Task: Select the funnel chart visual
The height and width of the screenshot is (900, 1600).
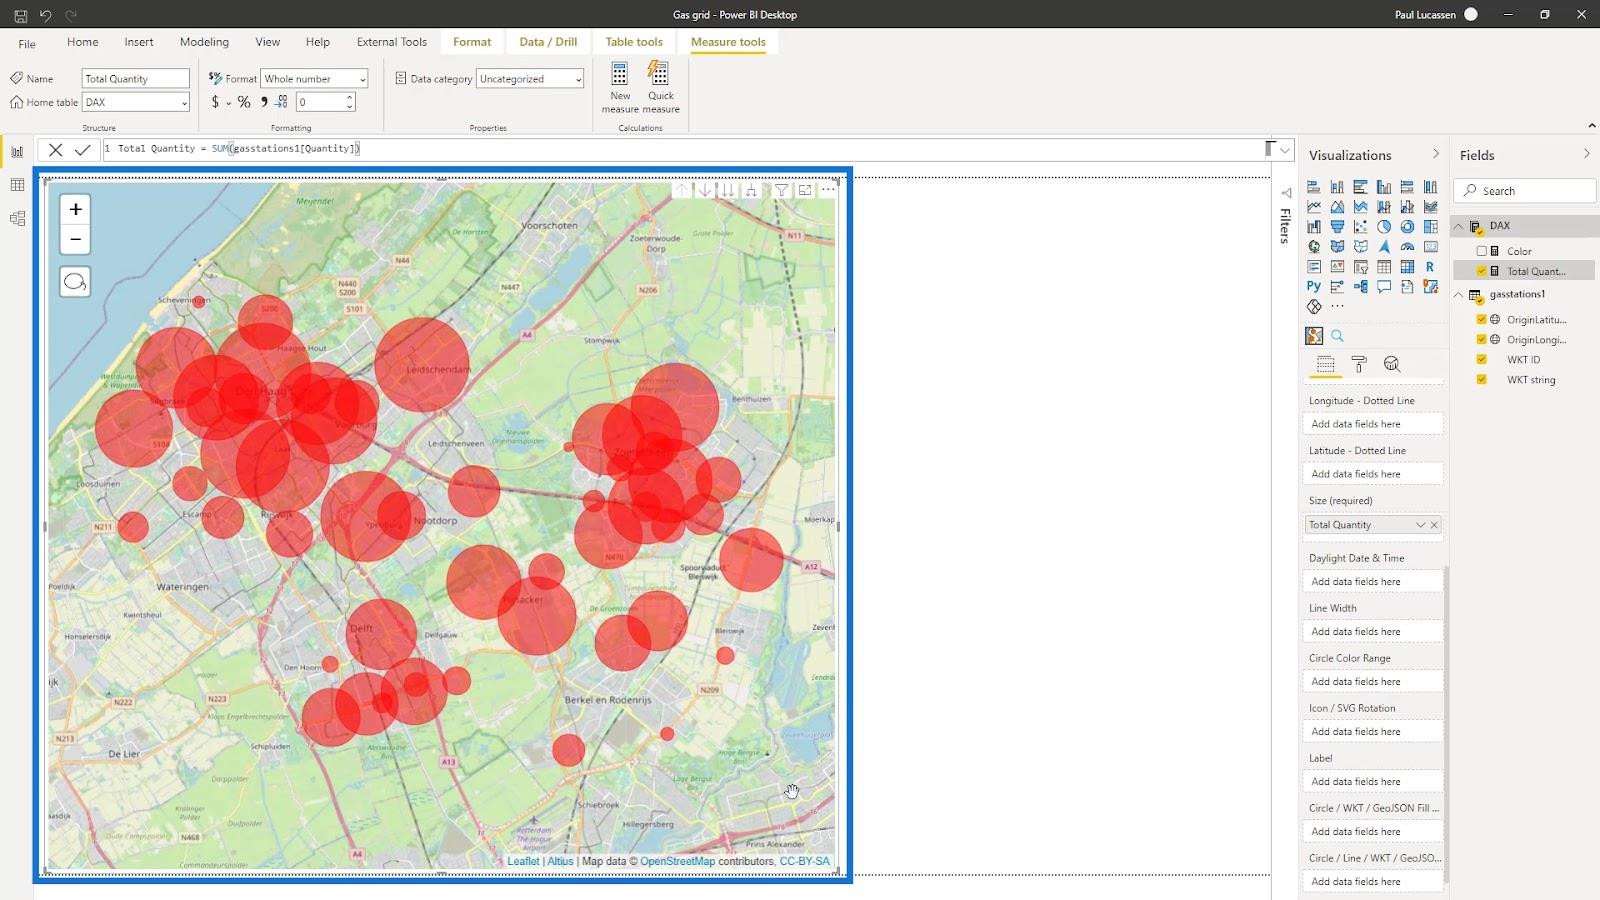Action: (1337, 227)
